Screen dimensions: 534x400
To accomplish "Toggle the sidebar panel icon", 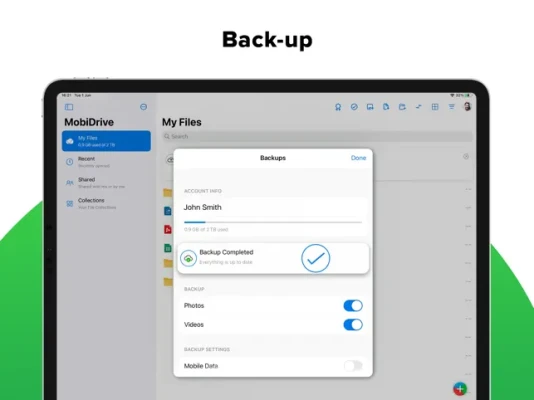I will tap(69, 107).
